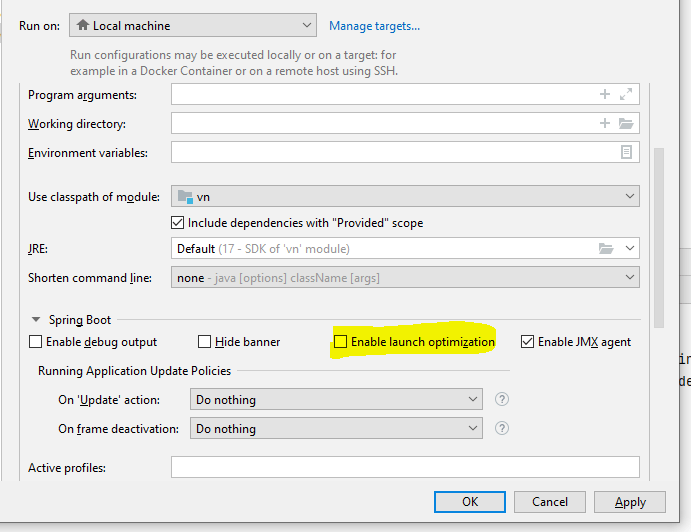Open help for On 'Update' action
This screenshot has width=691, height=532.
[x=502, y=399]
